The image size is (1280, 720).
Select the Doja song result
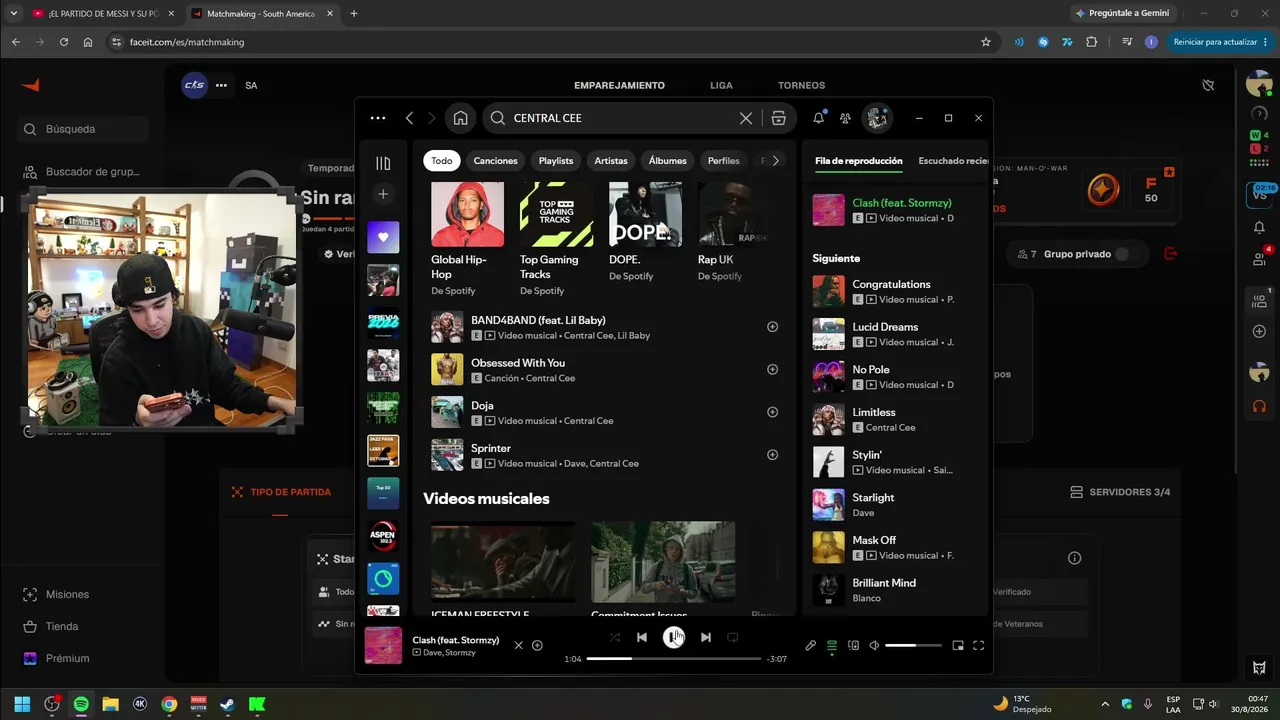pyautogui.click(x=605, y=412)
